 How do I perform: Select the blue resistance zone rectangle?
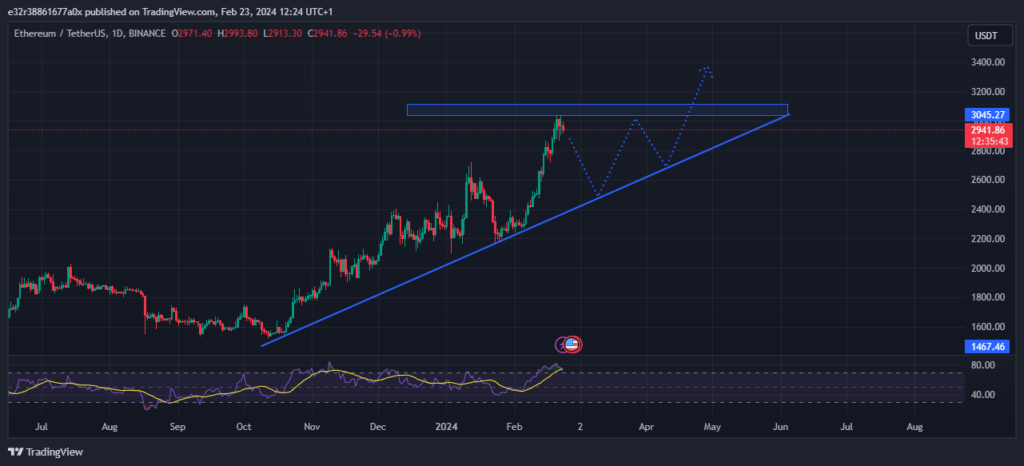(596, 109)
